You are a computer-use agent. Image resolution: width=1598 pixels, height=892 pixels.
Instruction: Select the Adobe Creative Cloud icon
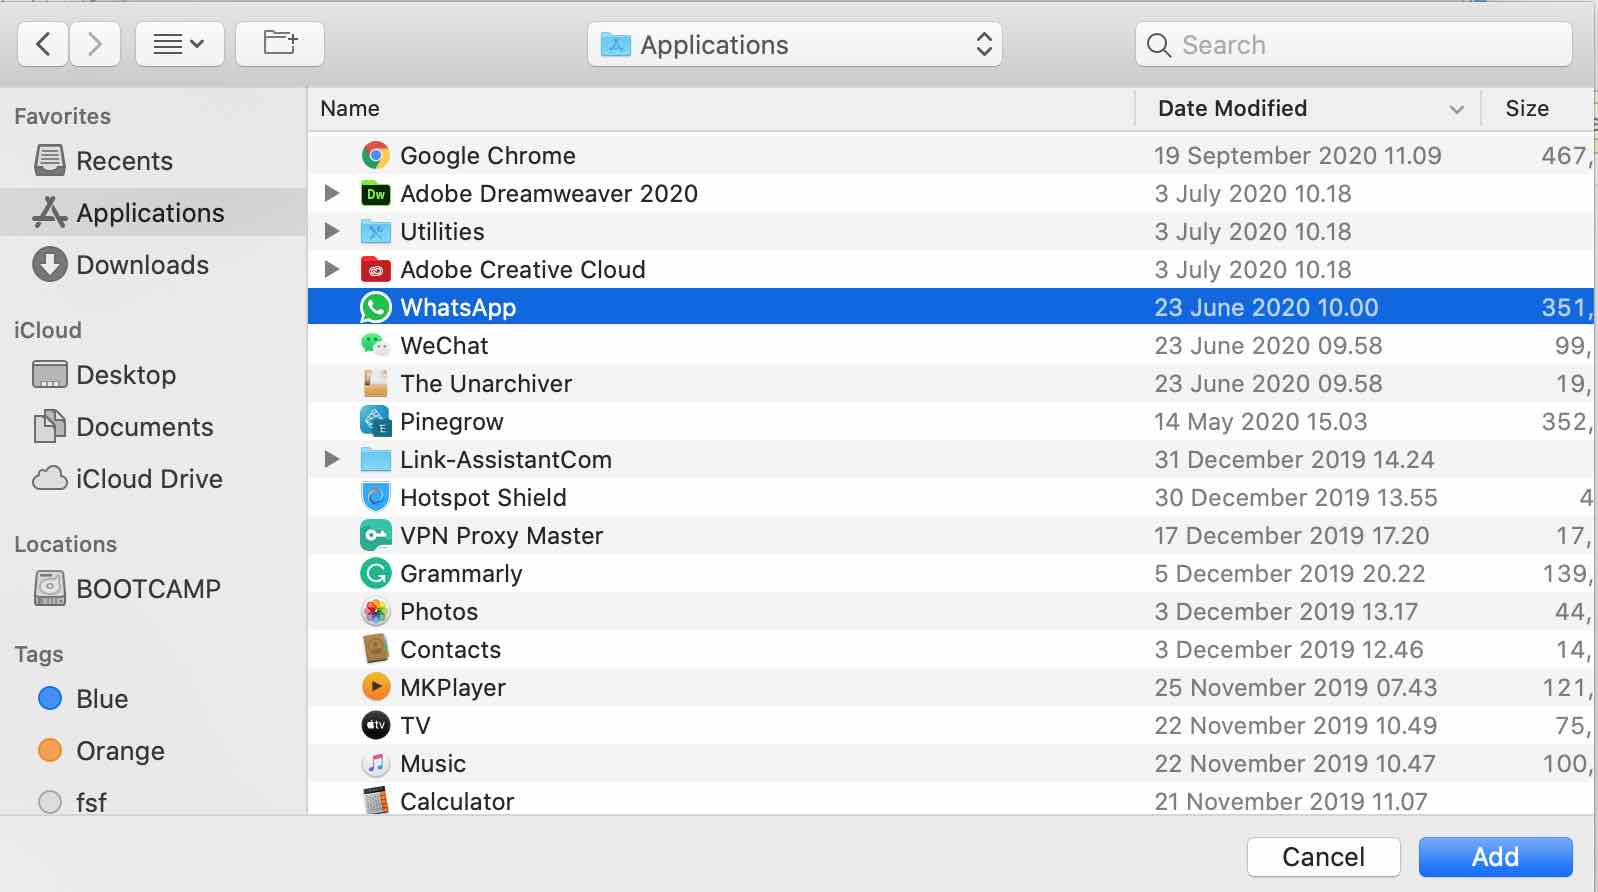tap(376, 270)
